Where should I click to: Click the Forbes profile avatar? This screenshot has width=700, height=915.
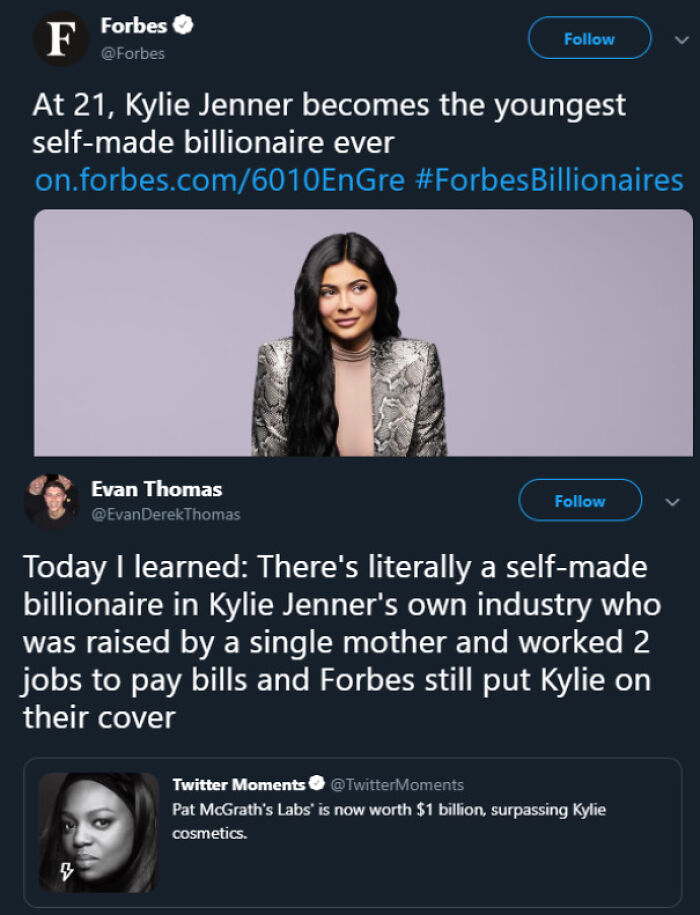click(57, 38)
